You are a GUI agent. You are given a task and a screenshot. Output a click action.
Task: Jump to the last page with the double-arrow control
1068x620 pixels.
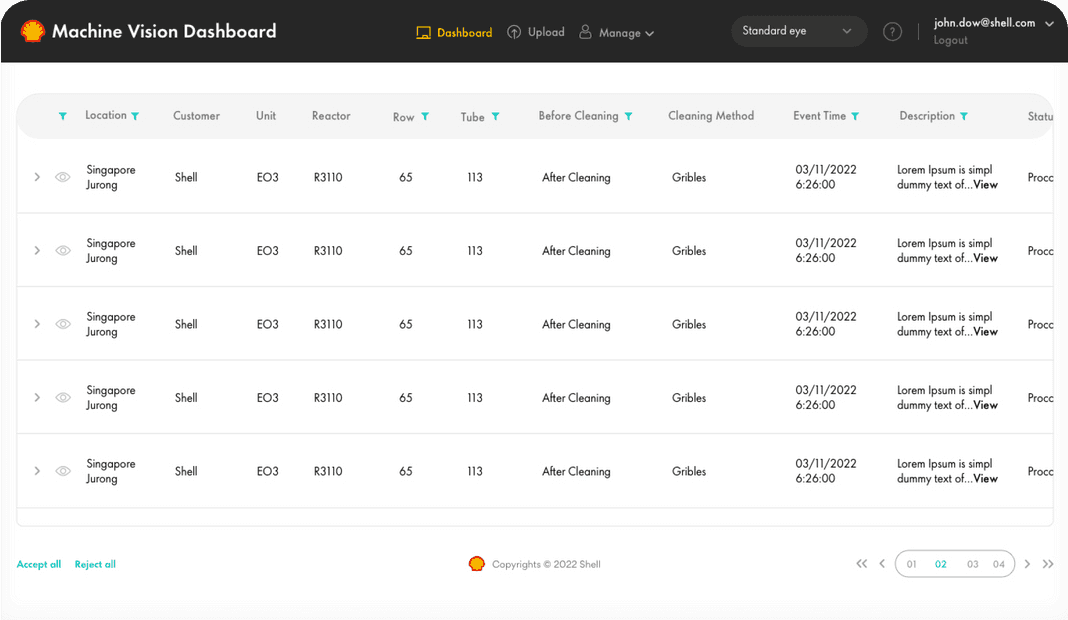click(x=1048, y=564)
